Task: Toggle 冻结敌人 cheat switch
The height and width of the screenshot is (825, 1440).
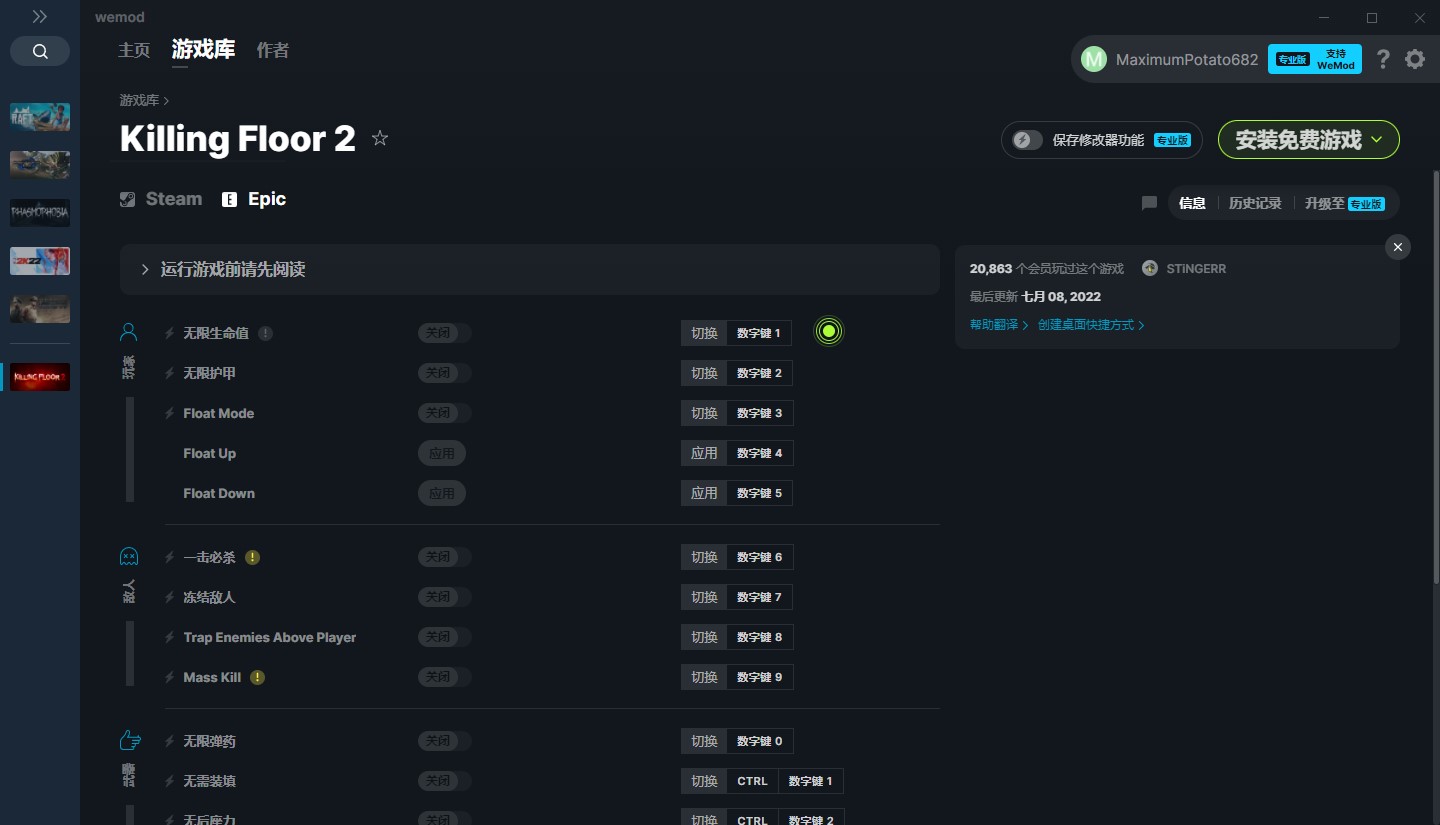Action: (445, 597)
